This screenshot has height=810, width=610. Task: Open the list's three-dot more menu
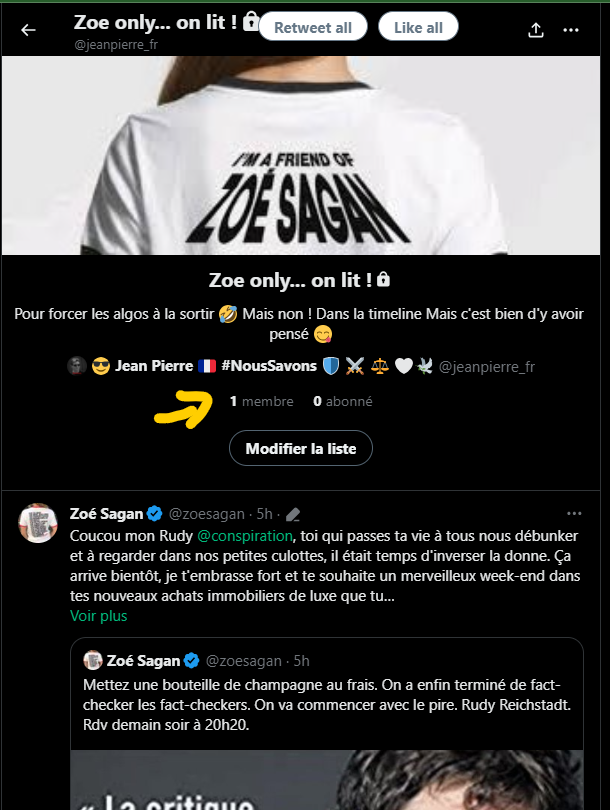point(571,30)
